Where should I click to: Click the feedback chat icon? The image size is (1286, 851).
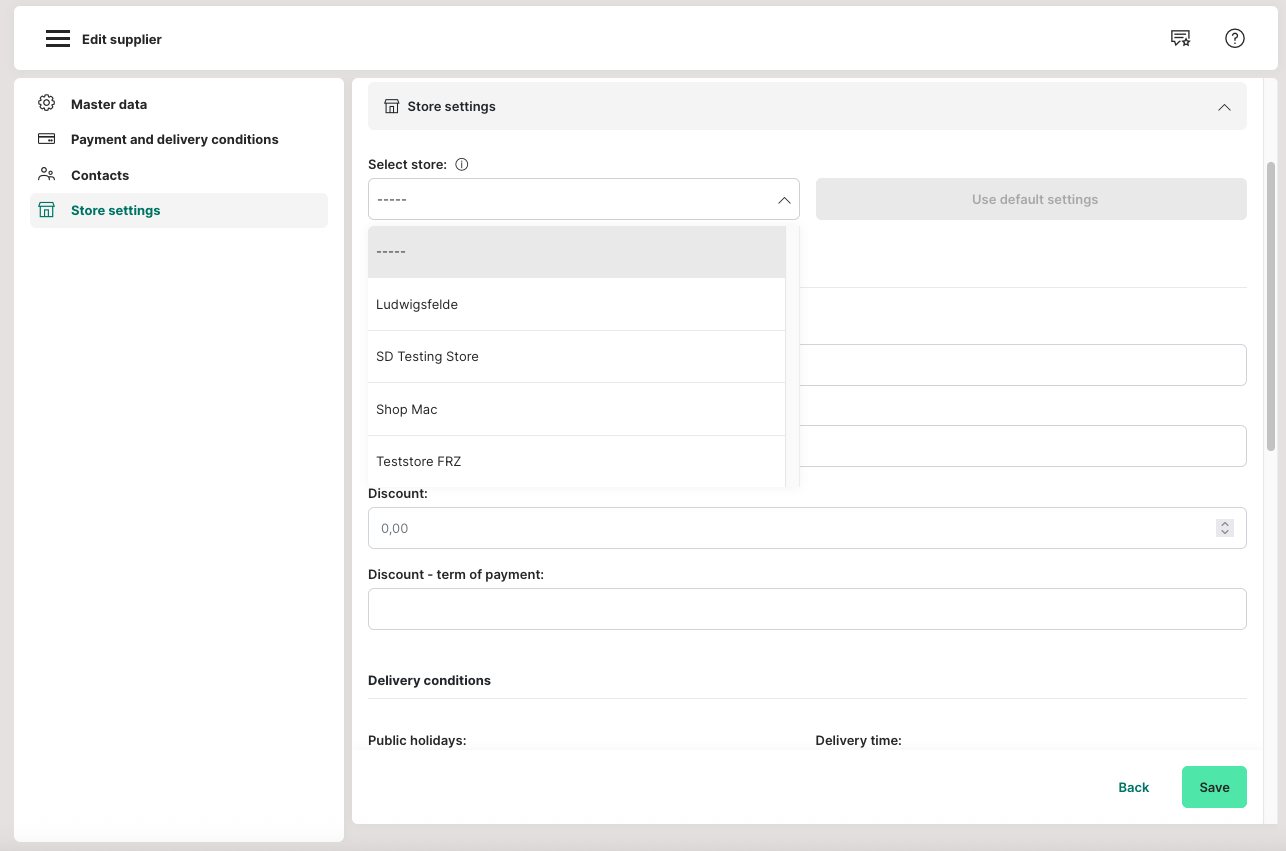coord(1180,39)
